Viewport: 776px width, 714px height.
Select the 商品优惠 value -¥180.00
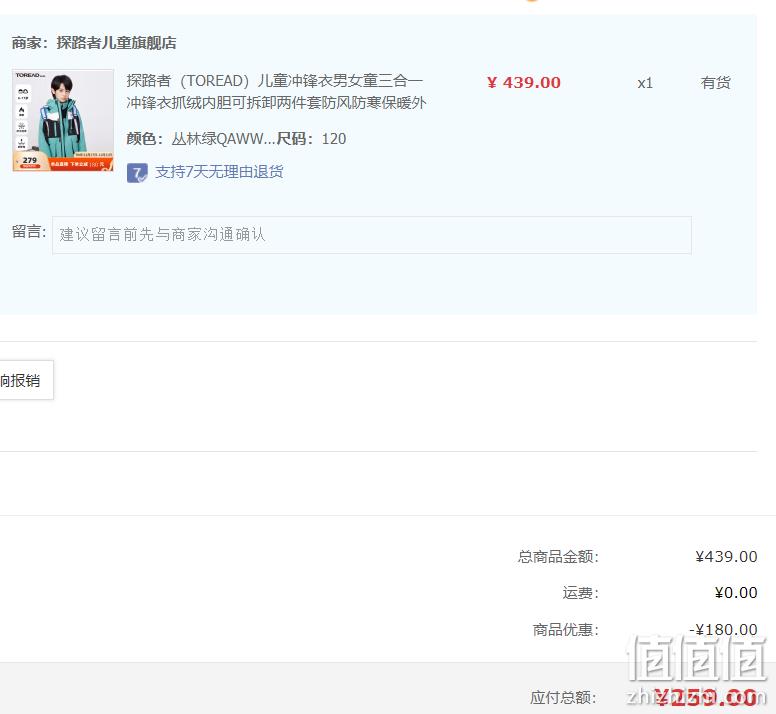(x=723, y=629)
